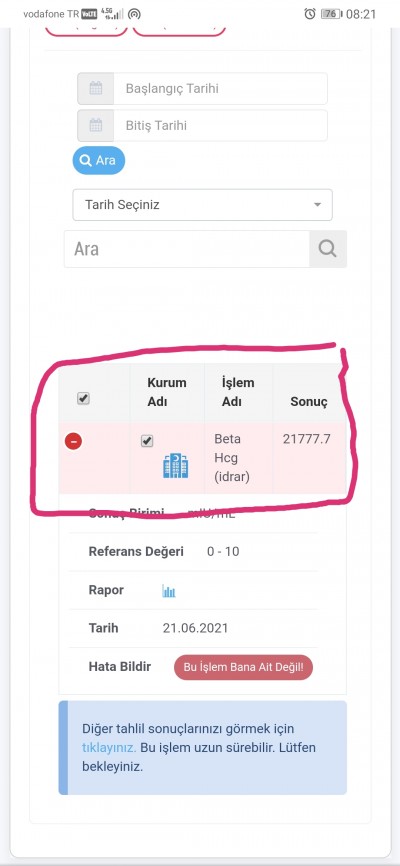
Task: Toggle the select-all header checkbox
Action: pos(83,398)
